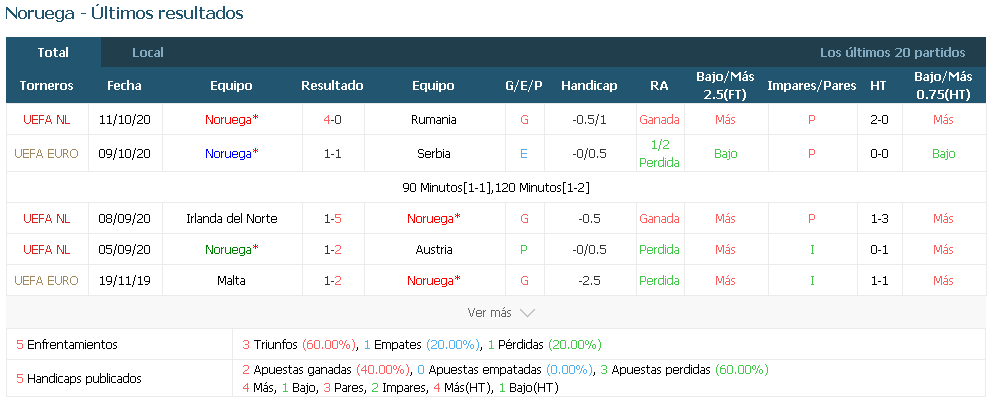Image resolution: width=994 pixels, height=406 pixels.
Task: Click the Impares/Pares column header
Action: pyautogui.click(x=811, y=86)
